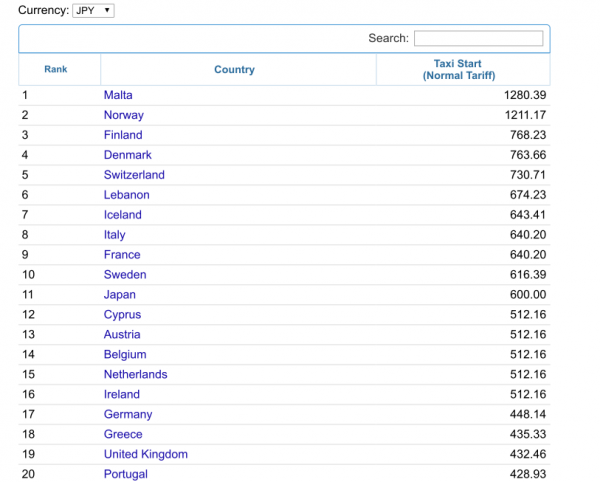The image size is (600, 482).
Task: Select the Finland link
Action: tap(123, 135)
